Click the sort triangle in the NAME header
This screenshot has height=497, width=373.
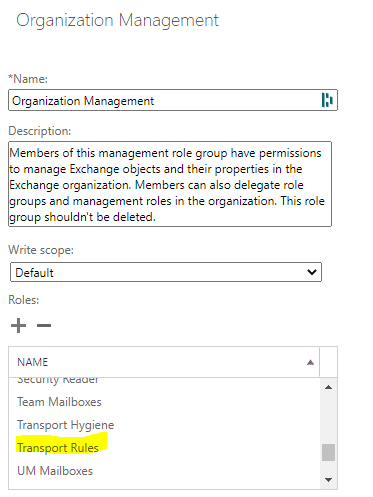click(x=310, y=362)
